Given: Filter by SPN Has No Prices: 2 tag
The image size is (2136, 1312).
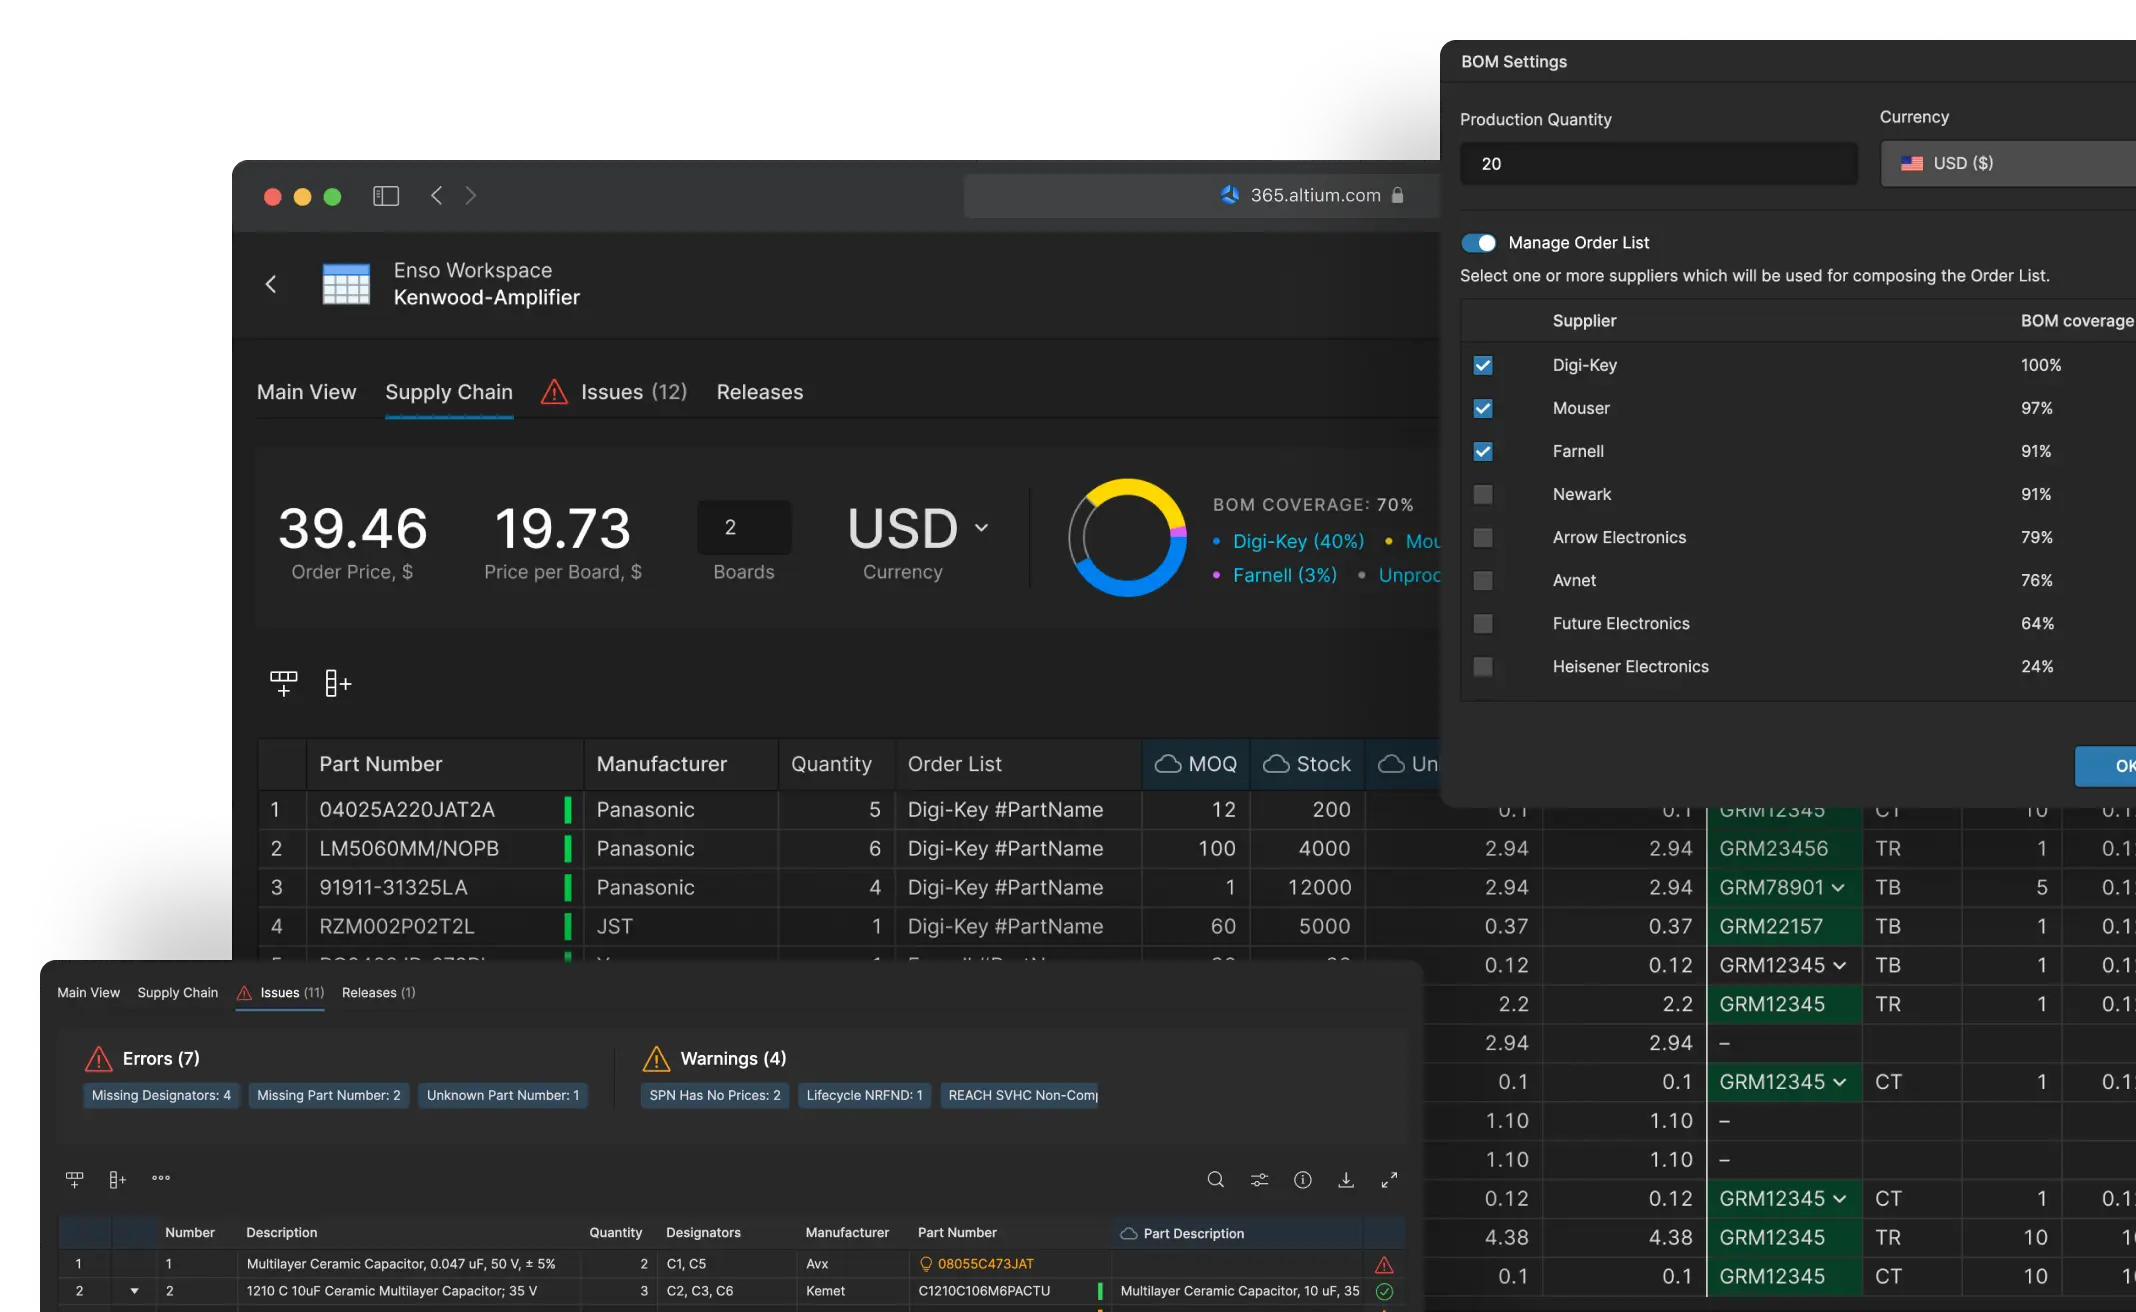Looking at the screenshot, I should click(715, 1096).
